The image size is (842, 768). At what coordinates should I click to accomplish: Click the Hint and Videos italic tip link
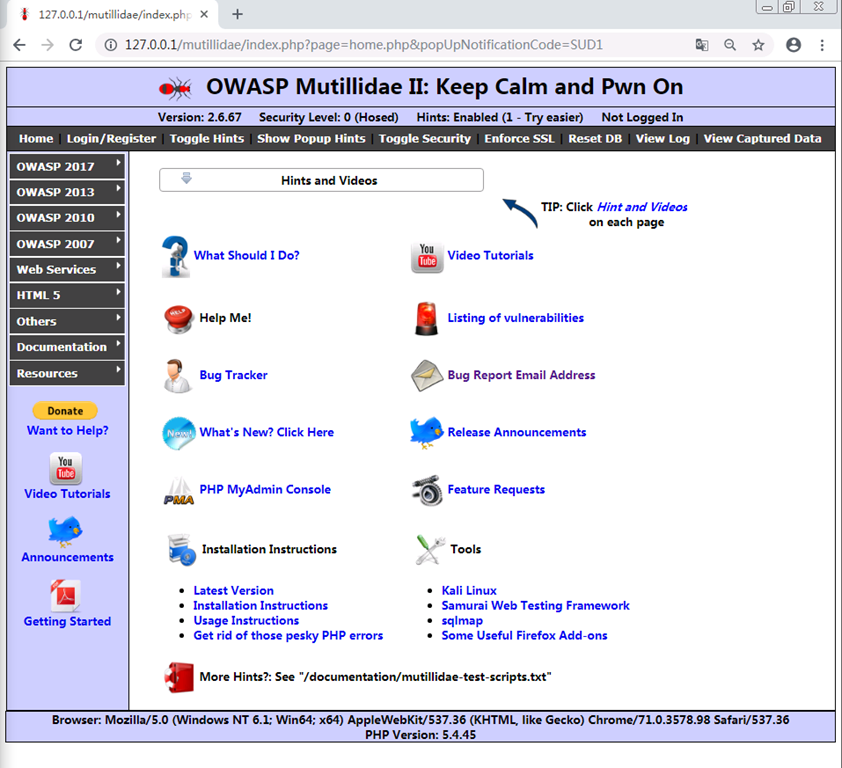tap(642, 207)
